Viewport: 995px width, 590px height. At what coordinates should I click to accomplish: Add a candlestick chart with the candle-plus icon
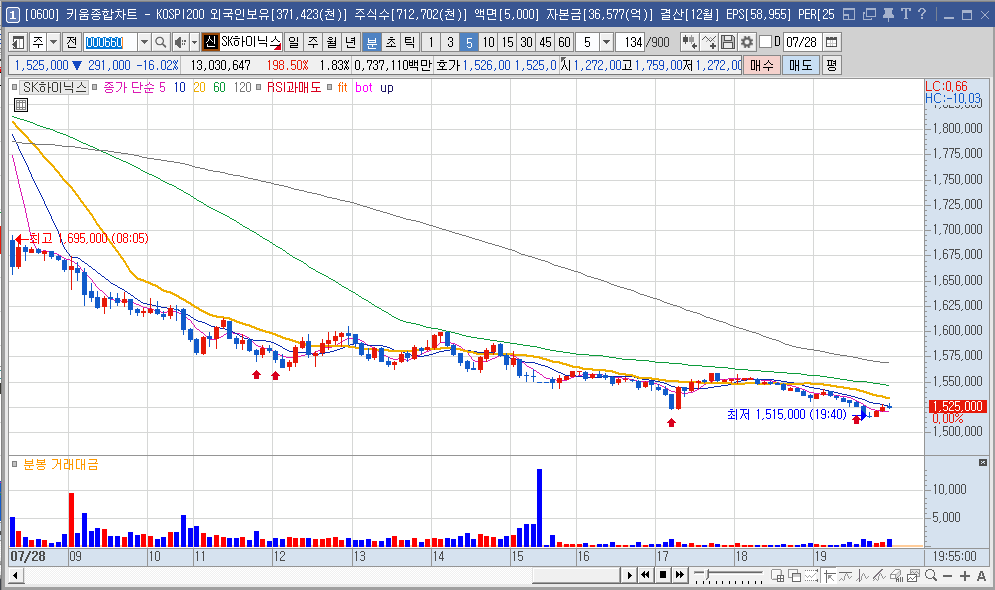point(690,43)
